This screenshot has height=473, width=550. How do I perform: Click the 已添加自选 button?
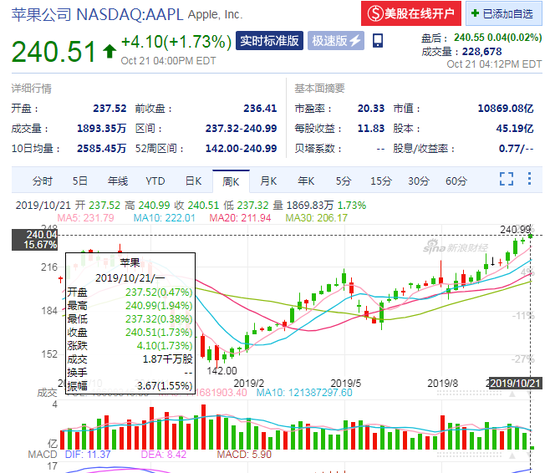[503, 13]
